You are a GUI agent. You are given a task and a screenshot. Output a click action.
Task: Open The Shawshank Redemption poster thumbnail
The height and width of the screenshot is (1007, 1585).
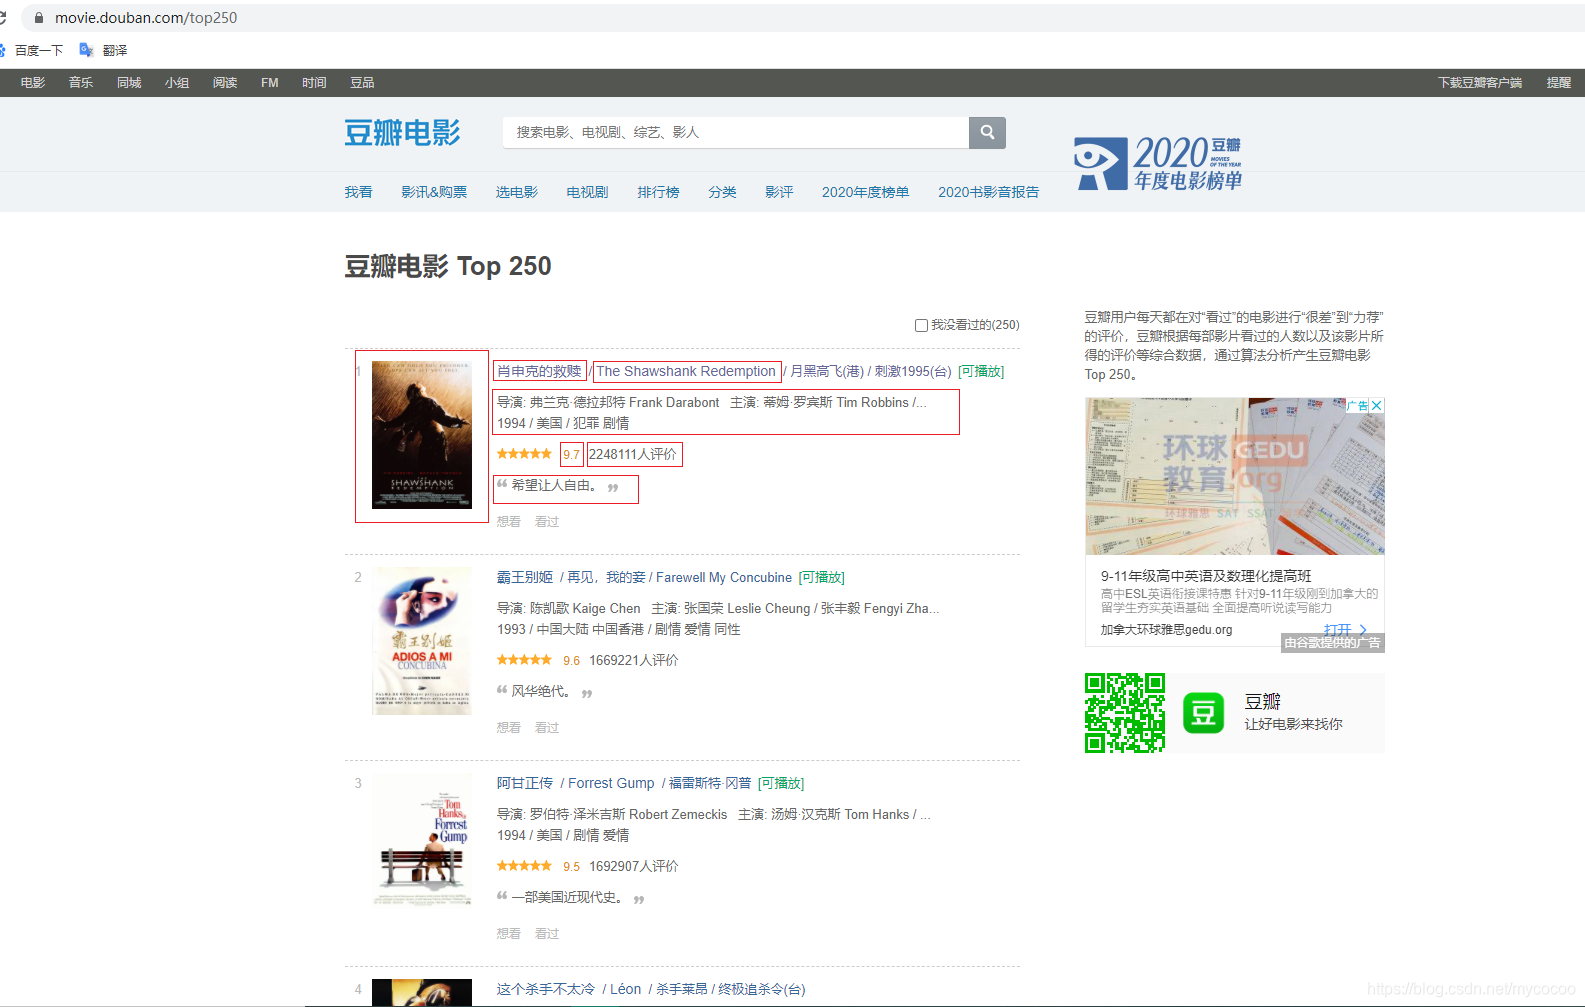(422, 435)
